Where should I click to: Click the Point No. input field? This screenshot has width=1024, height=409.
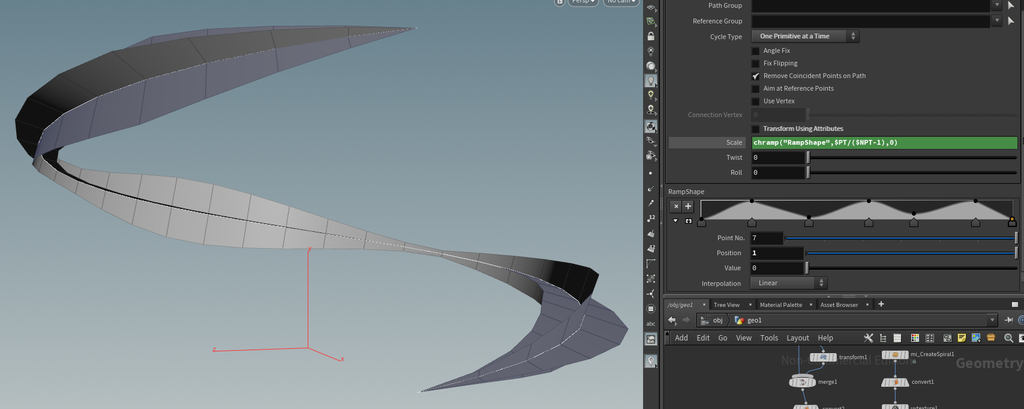766,238
